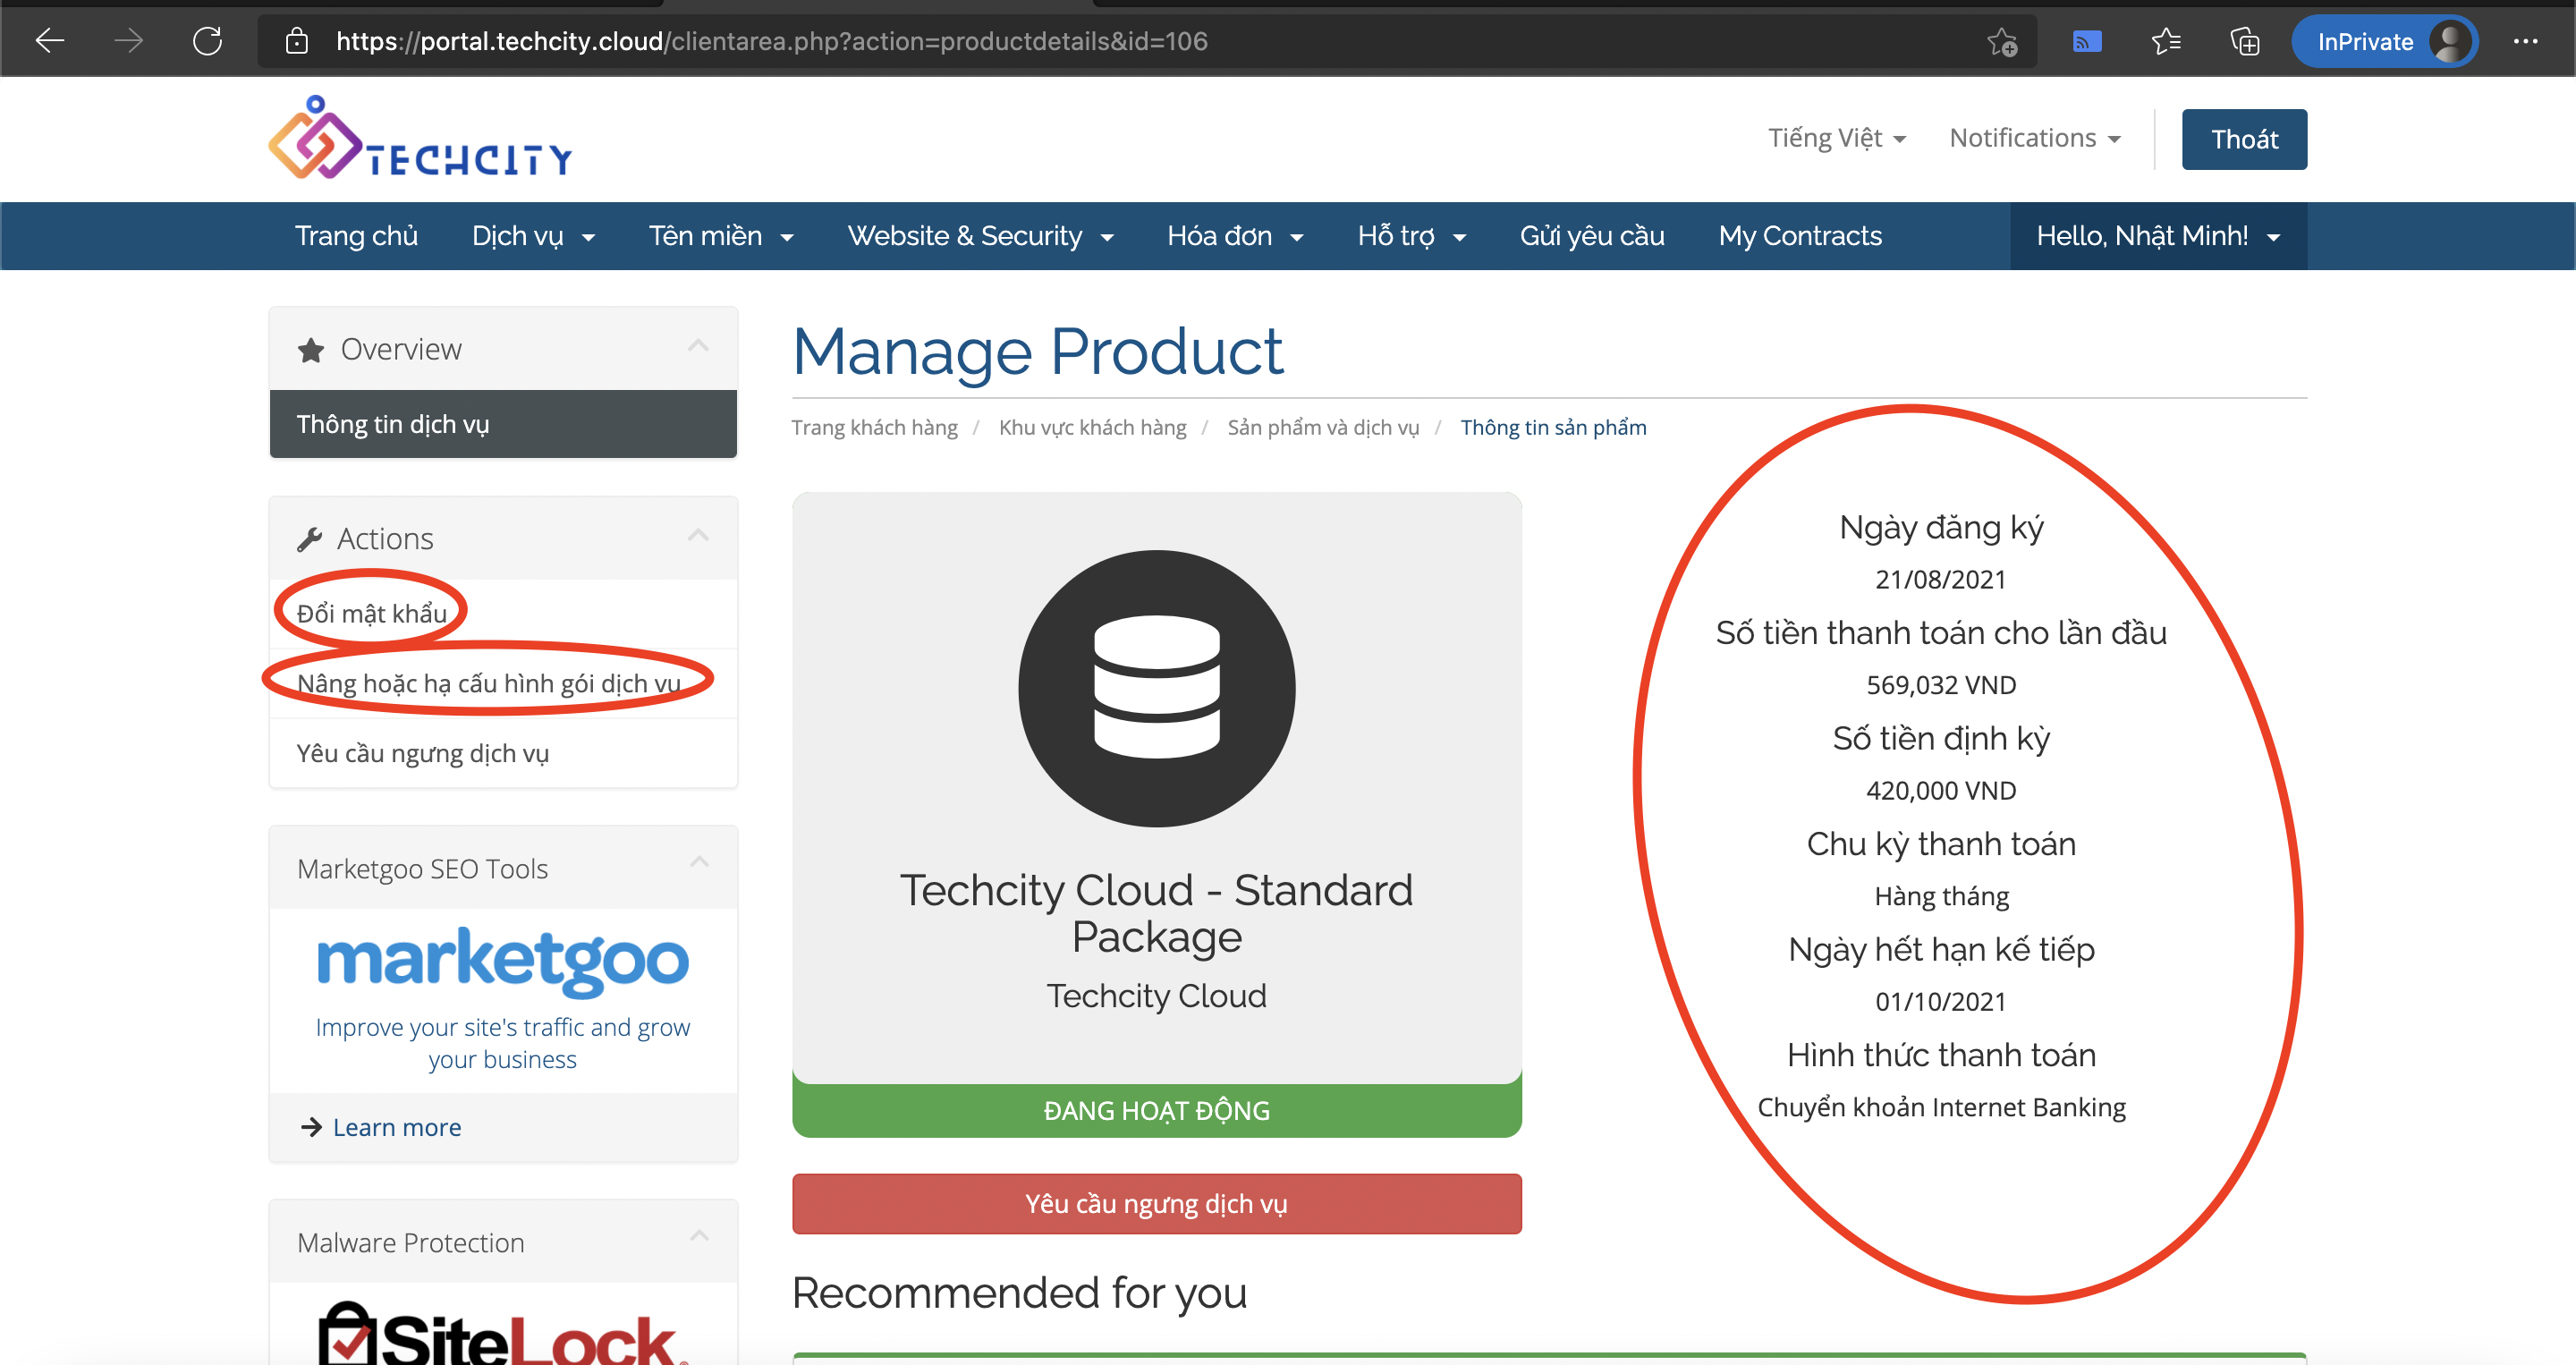Go to Trang chủ in the navbar
The image size is (2576, 1365).
356,236
